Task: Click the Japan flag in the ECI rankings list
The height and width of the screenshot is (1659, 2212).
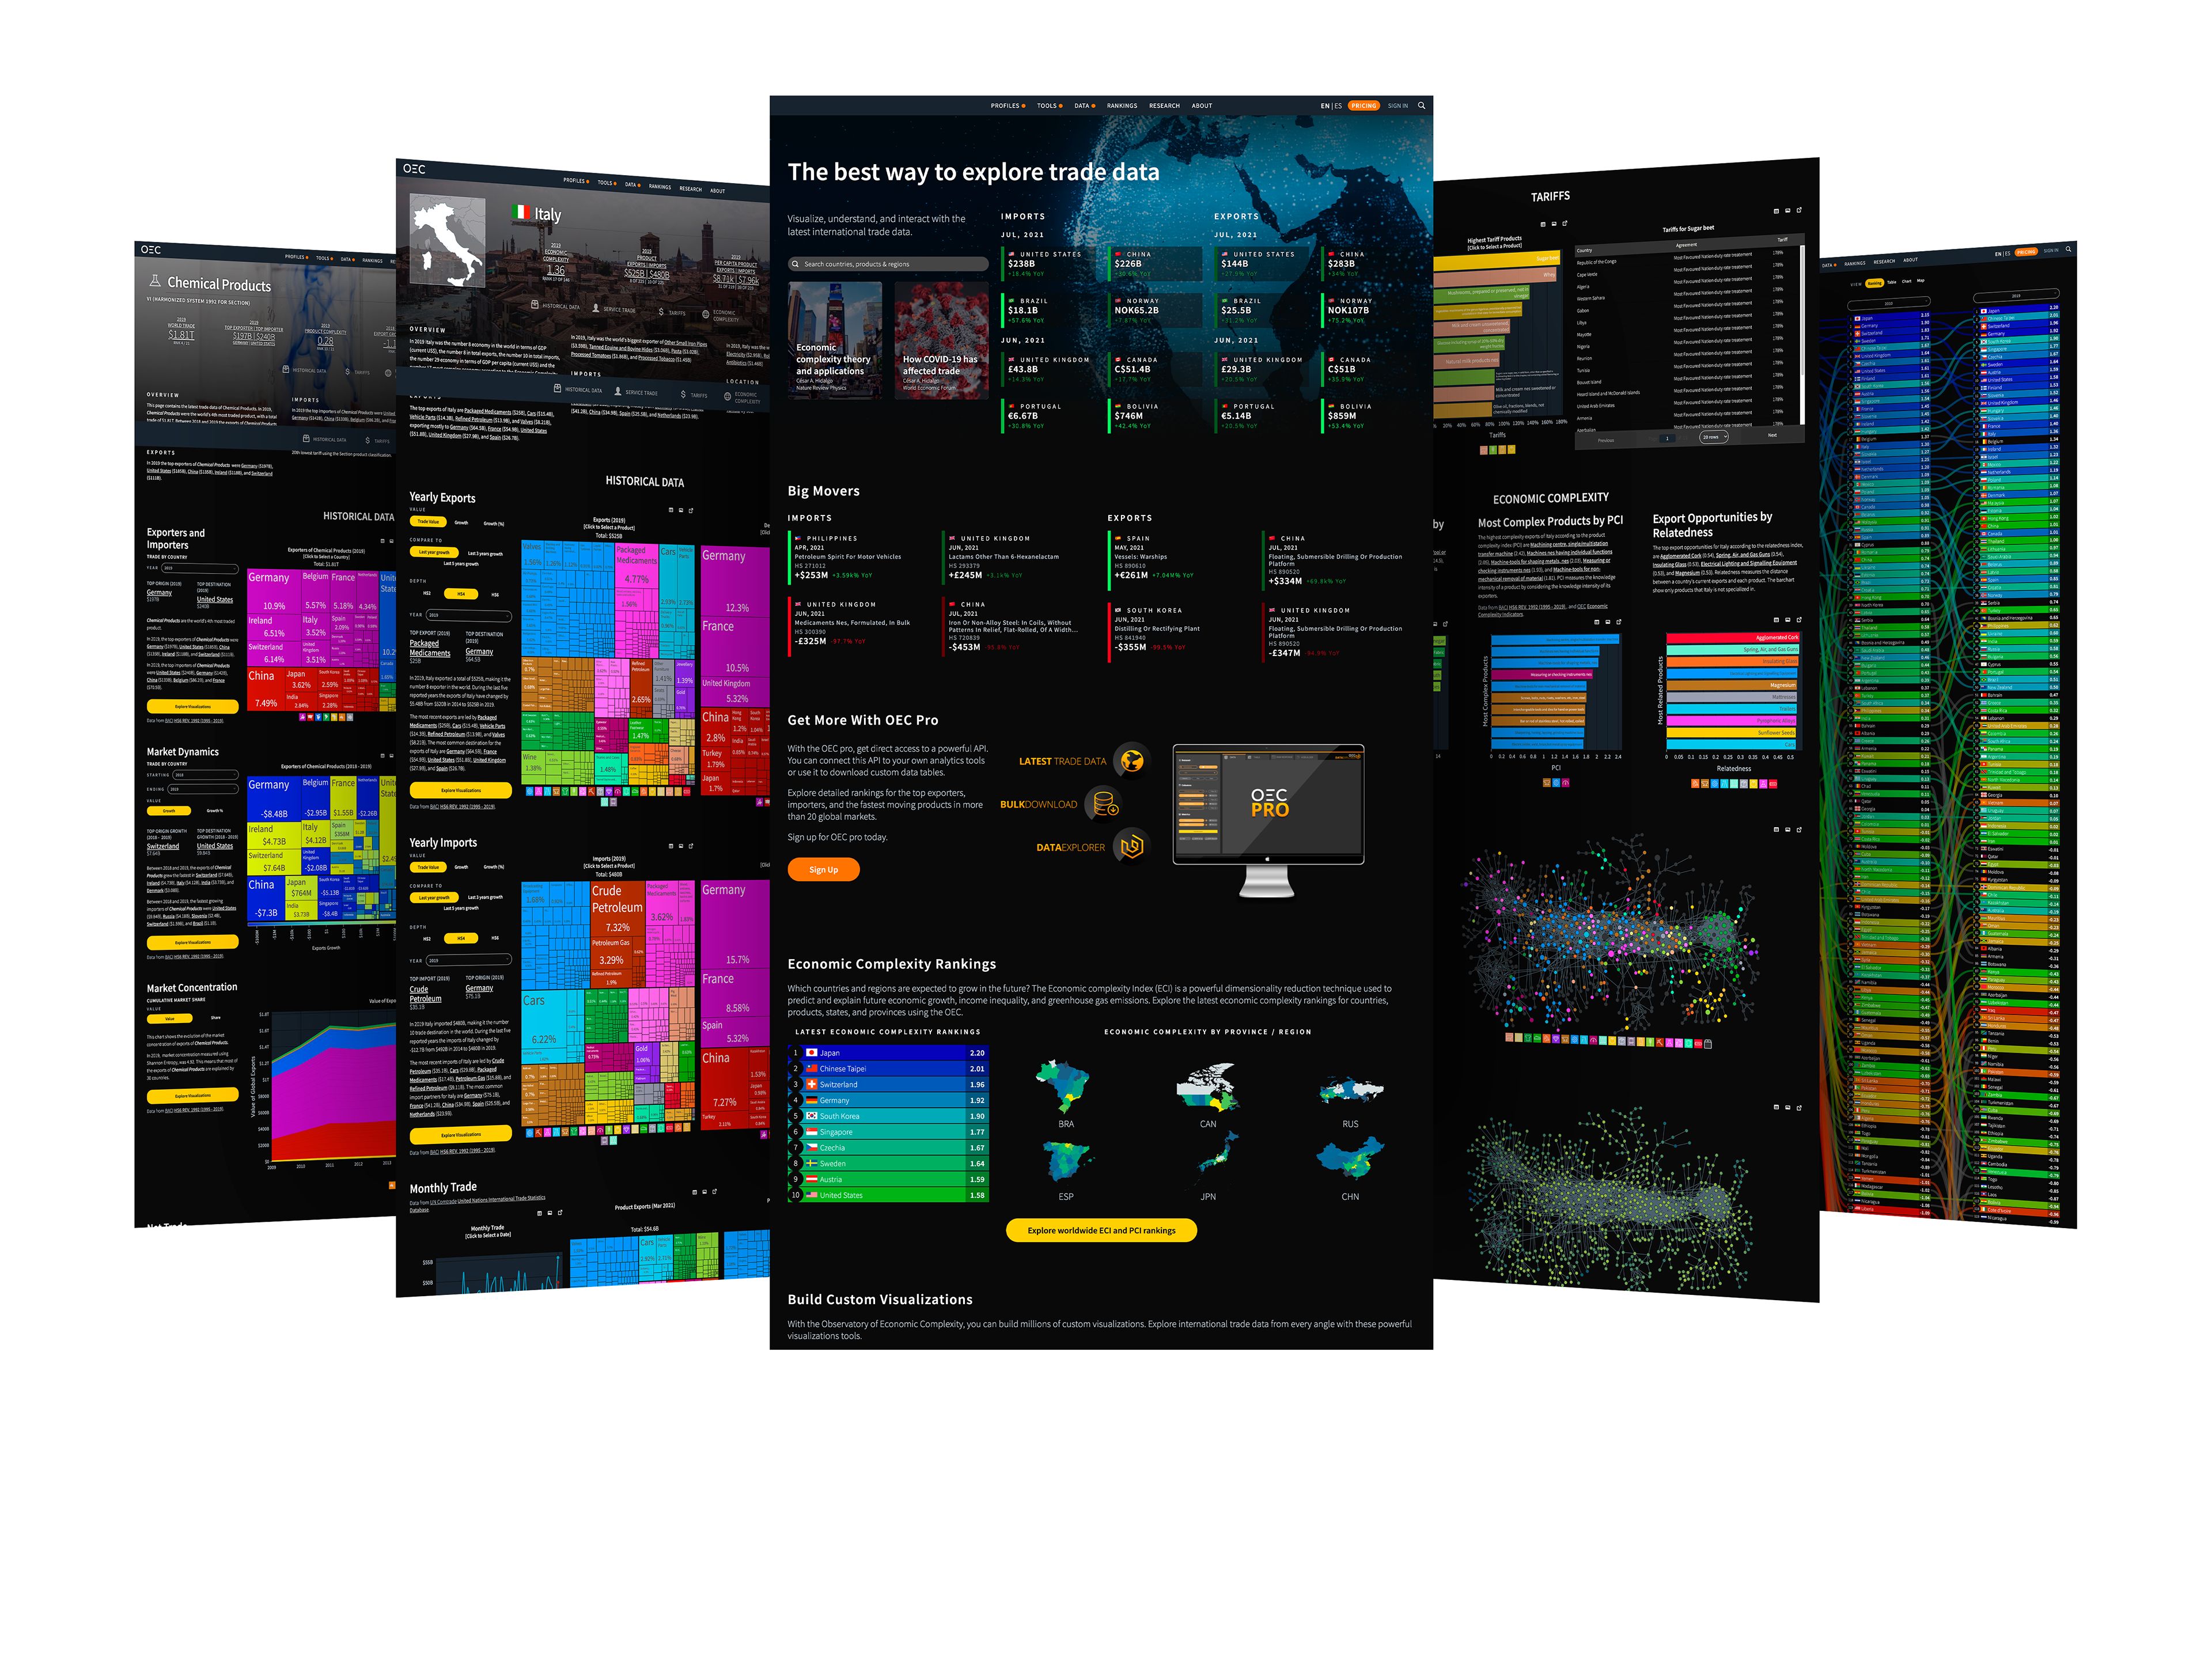Action: click(x=812, y=1053)
